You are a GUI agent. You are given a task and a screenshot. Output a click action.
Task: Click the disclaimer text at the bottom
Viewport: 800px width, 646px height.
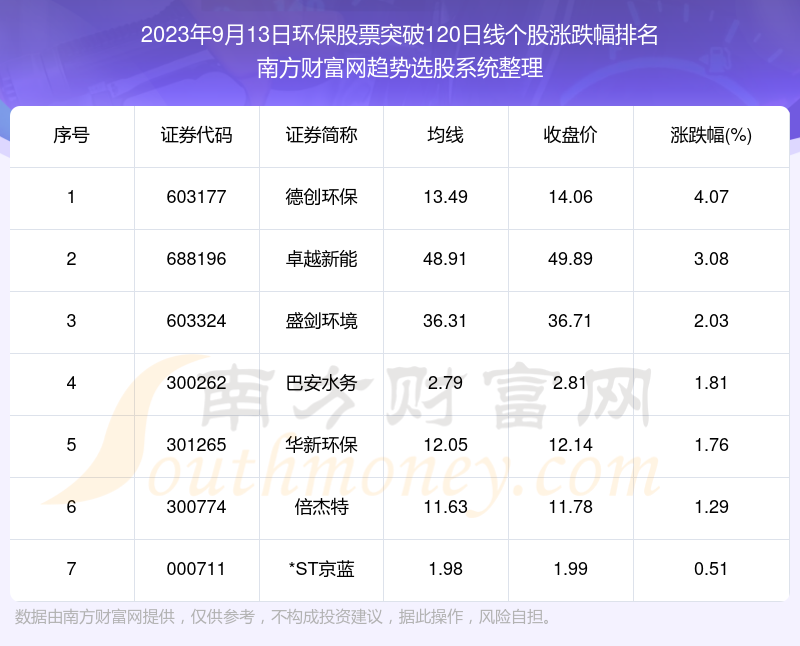coord(284,617)
